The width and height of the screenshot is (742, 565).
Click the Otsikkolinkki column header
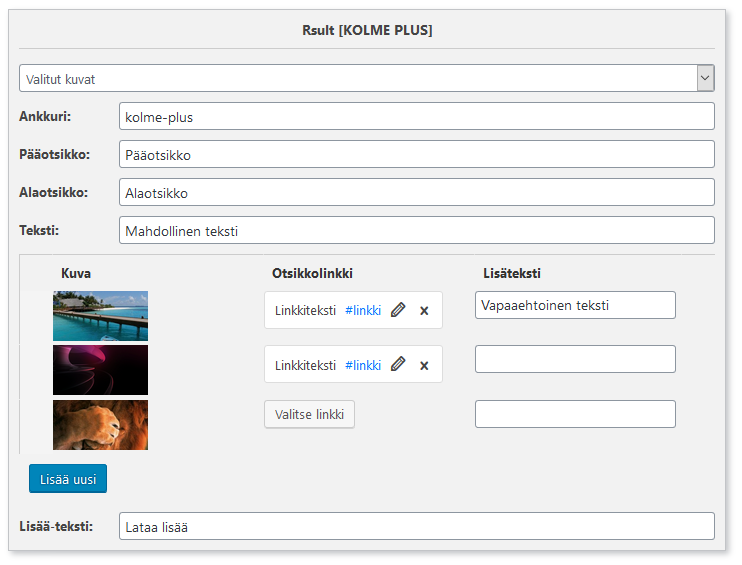pyautogui.click(x=312, y=274)
